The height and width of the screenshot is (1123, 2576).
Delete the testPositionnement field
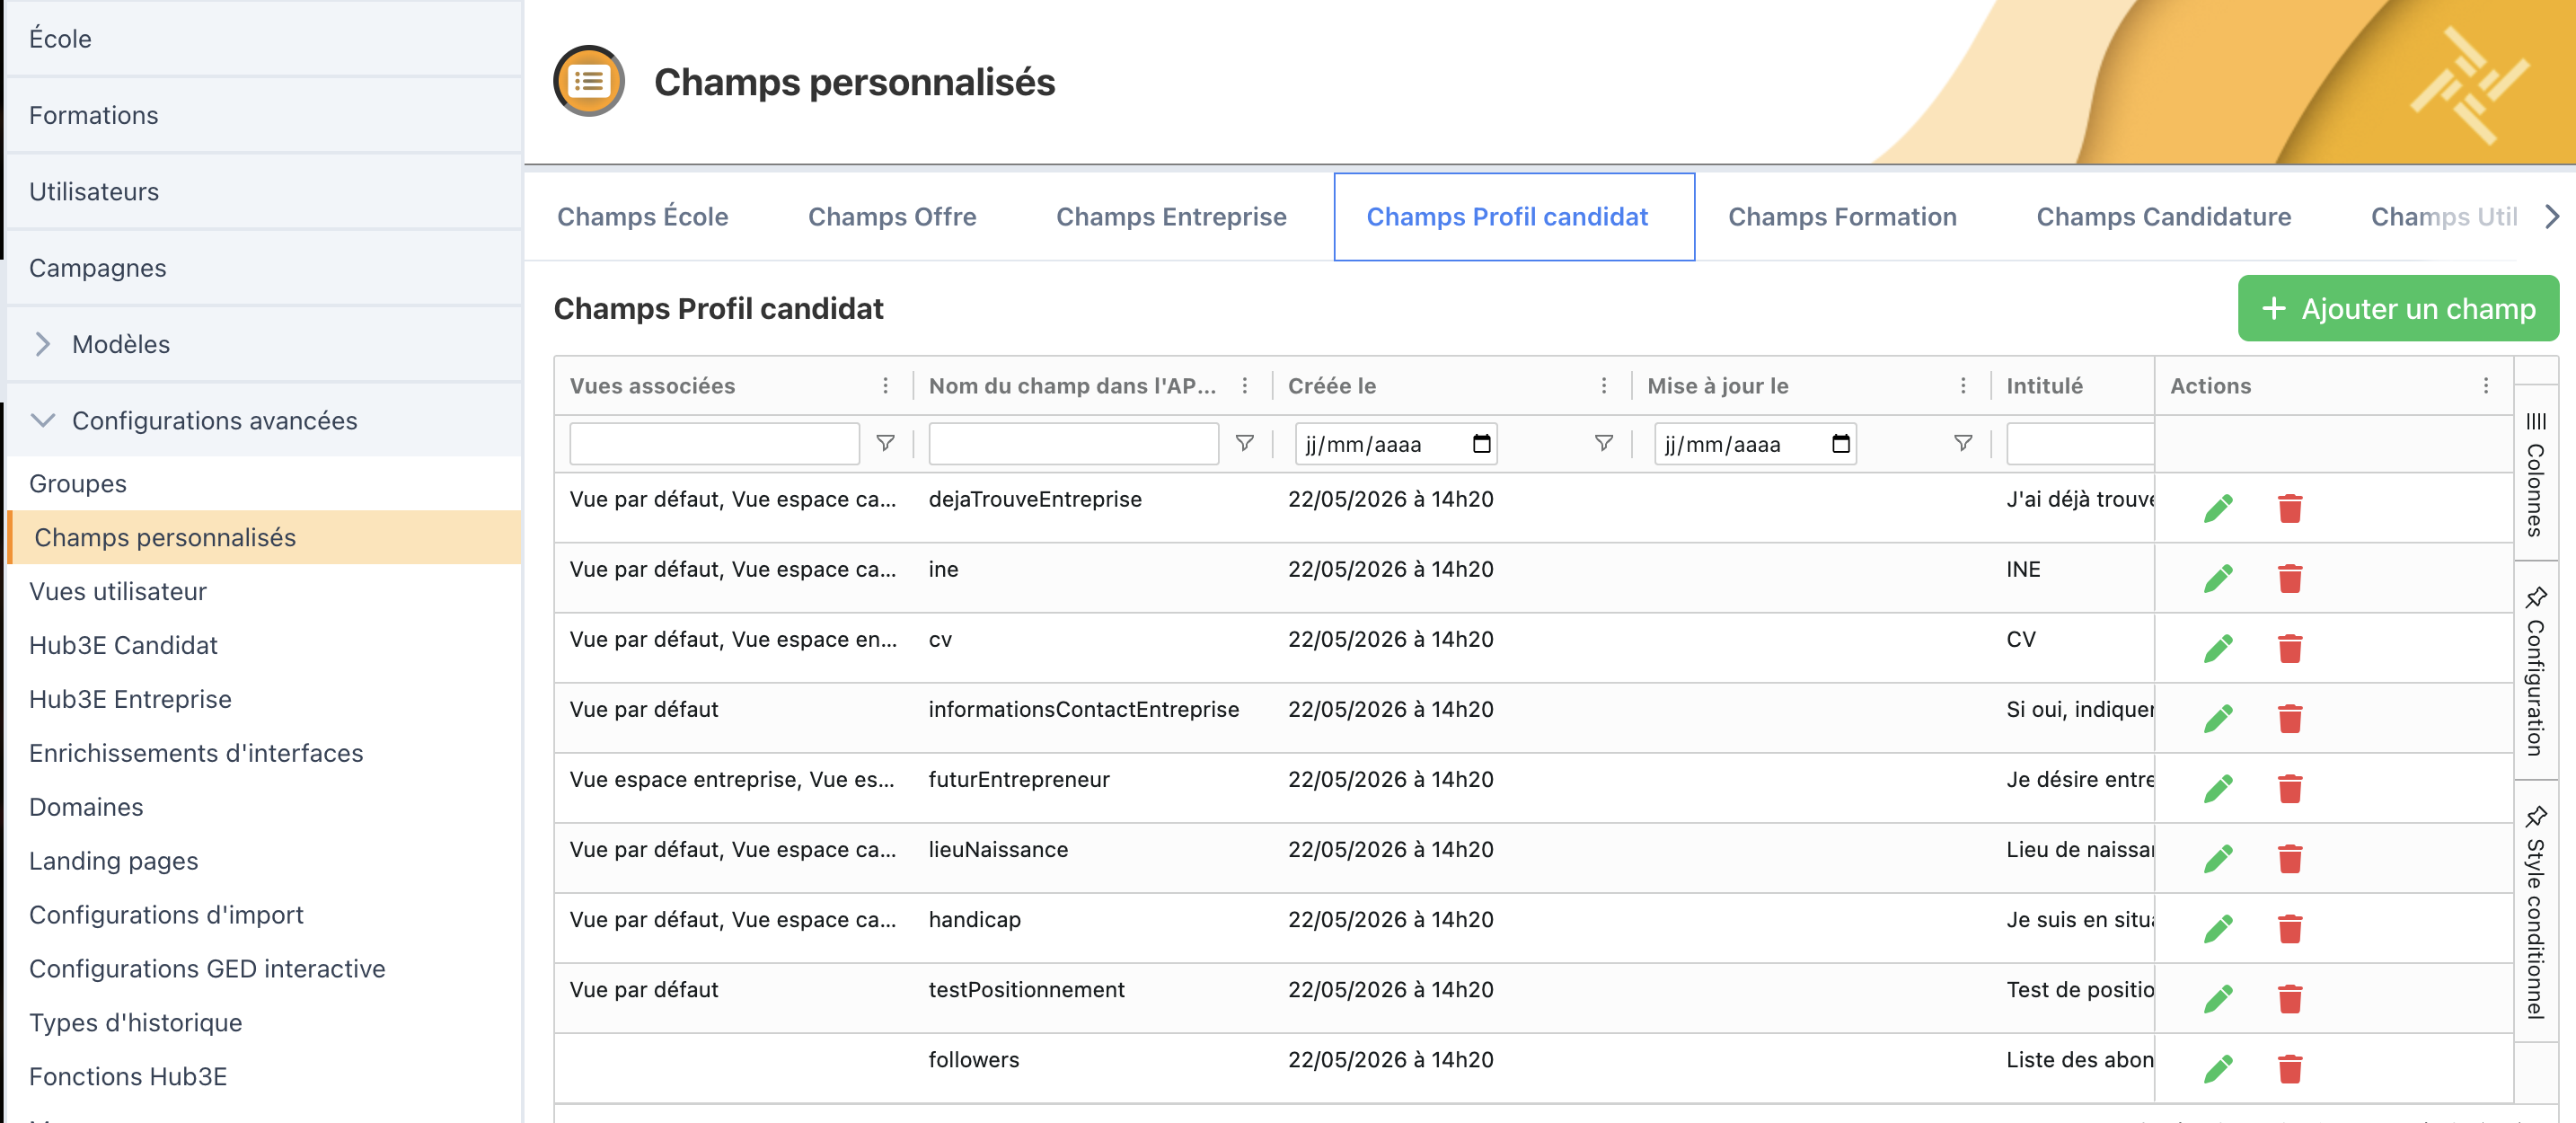2290,998
